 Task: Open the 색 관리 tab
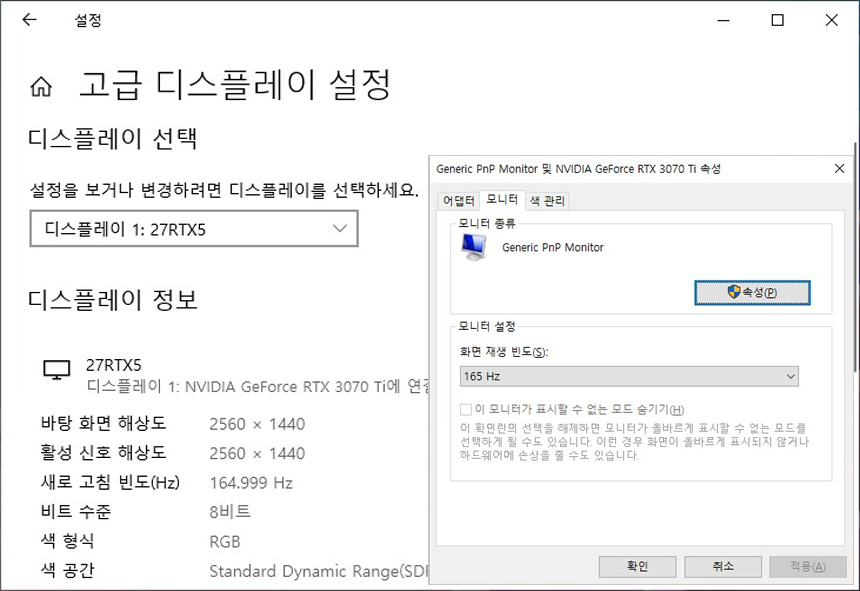tap(547, 201)
